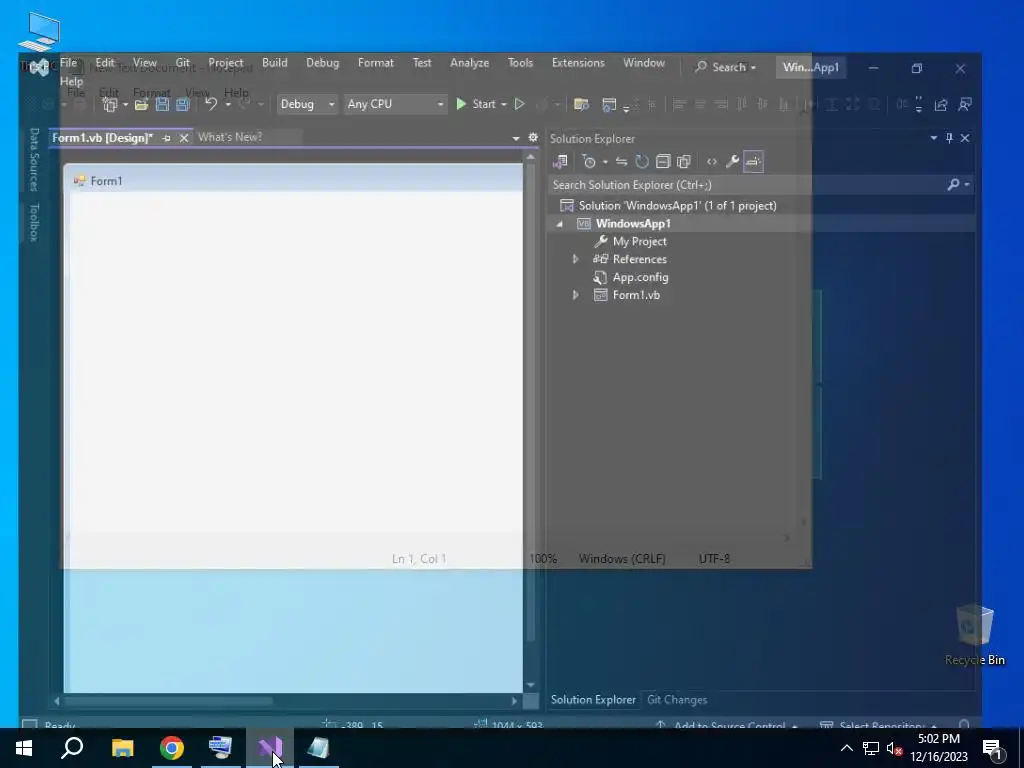Open Solution Explorer window position dropdown
Image resolution: width=1024 pixels, height=768 pixels.
[933, 138]
